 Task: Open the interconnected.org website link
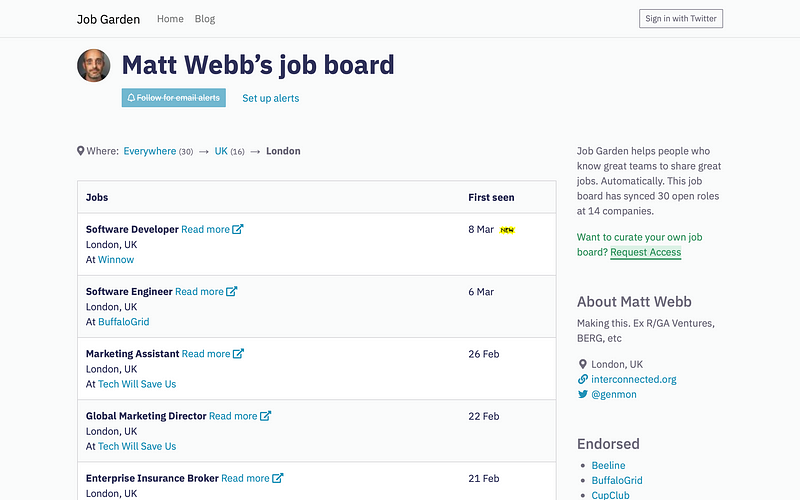coord(634,380)
